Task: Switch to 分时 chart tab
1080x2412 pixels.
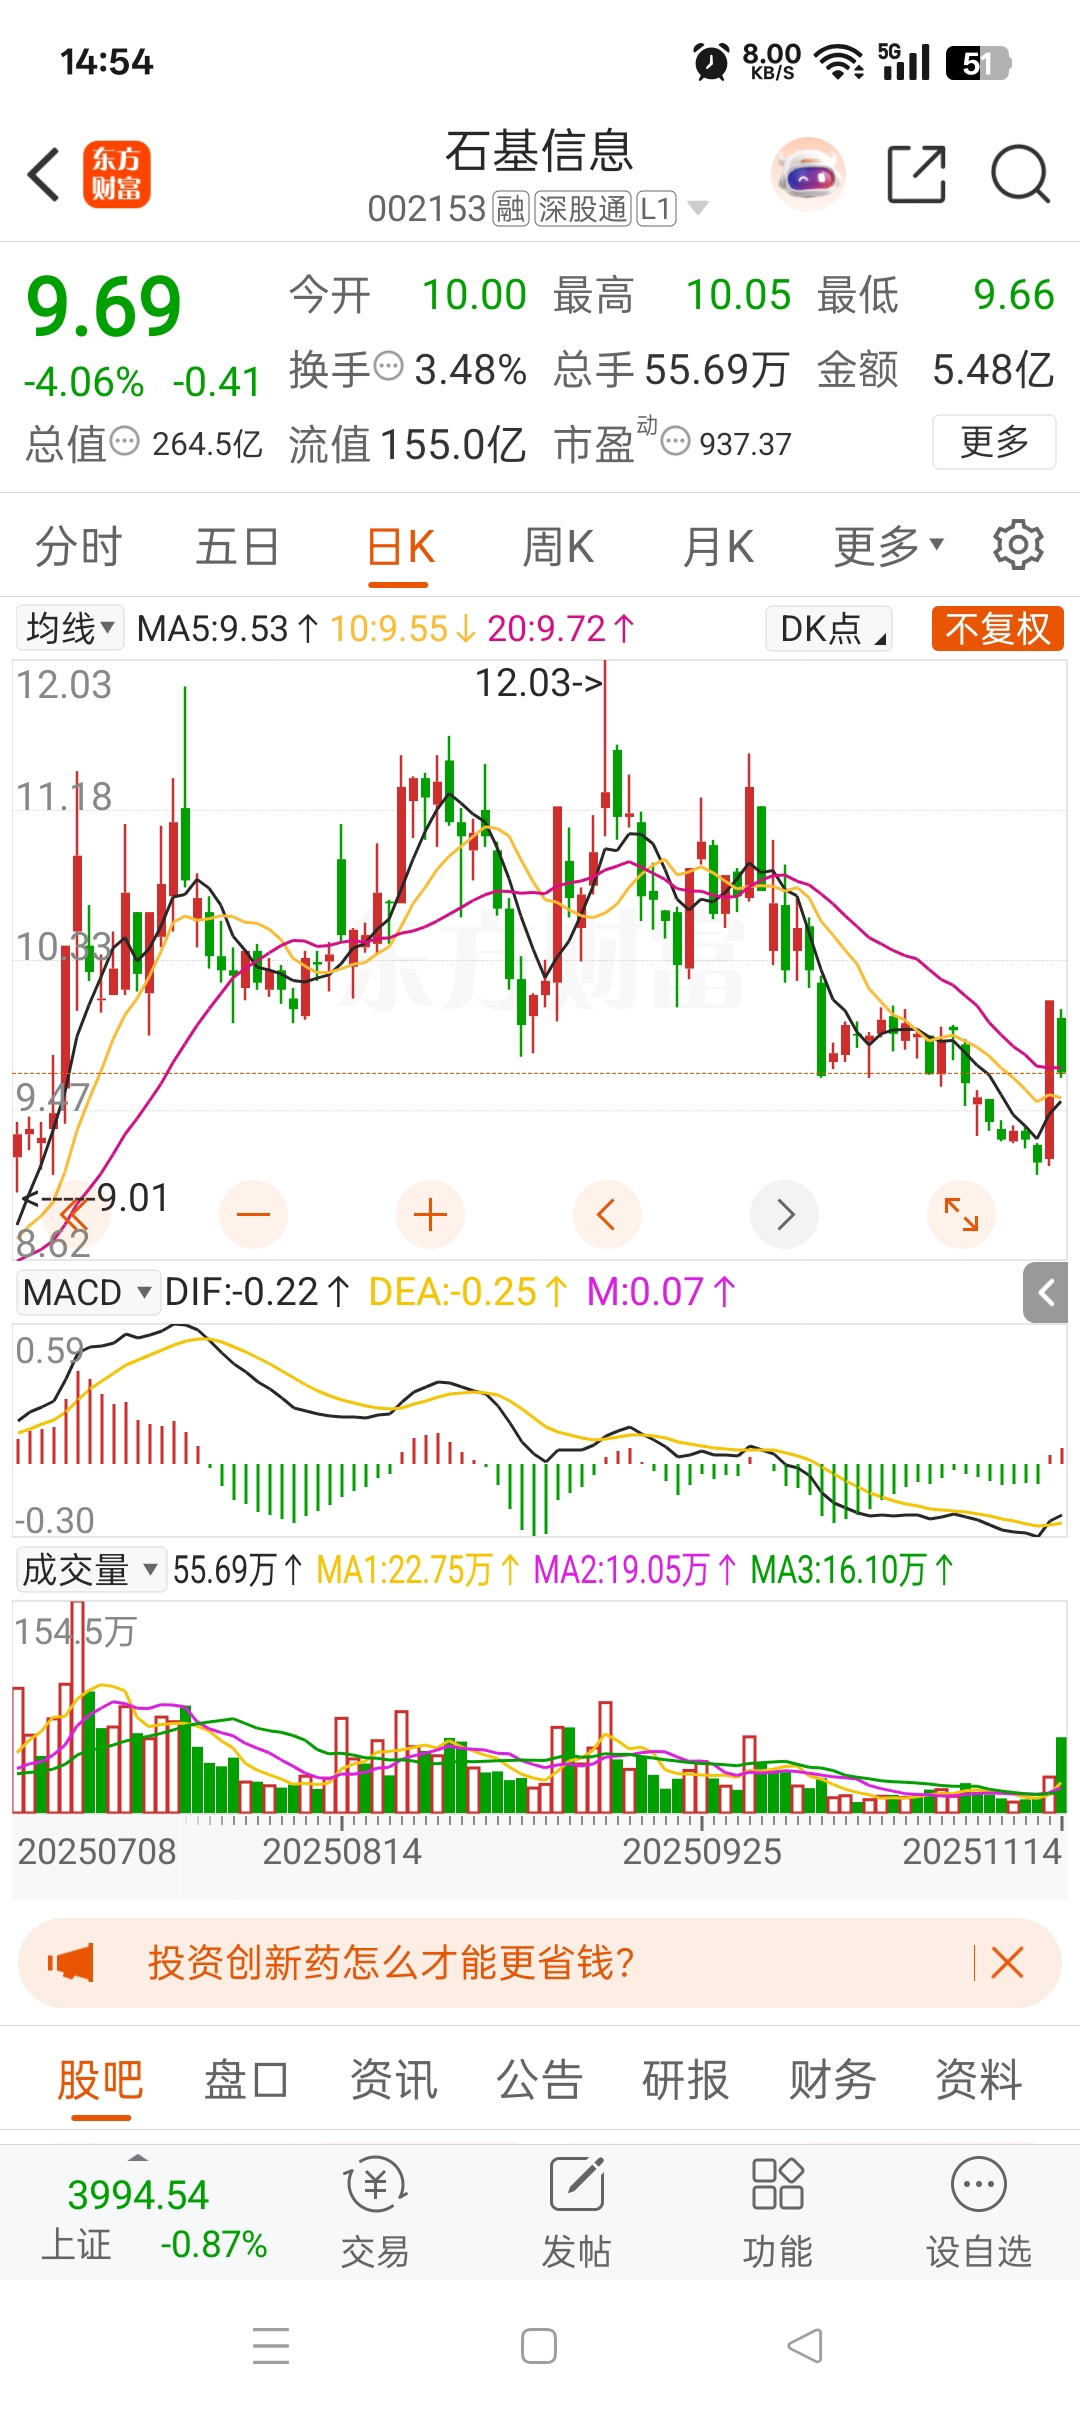Action: tap(78, 546)
